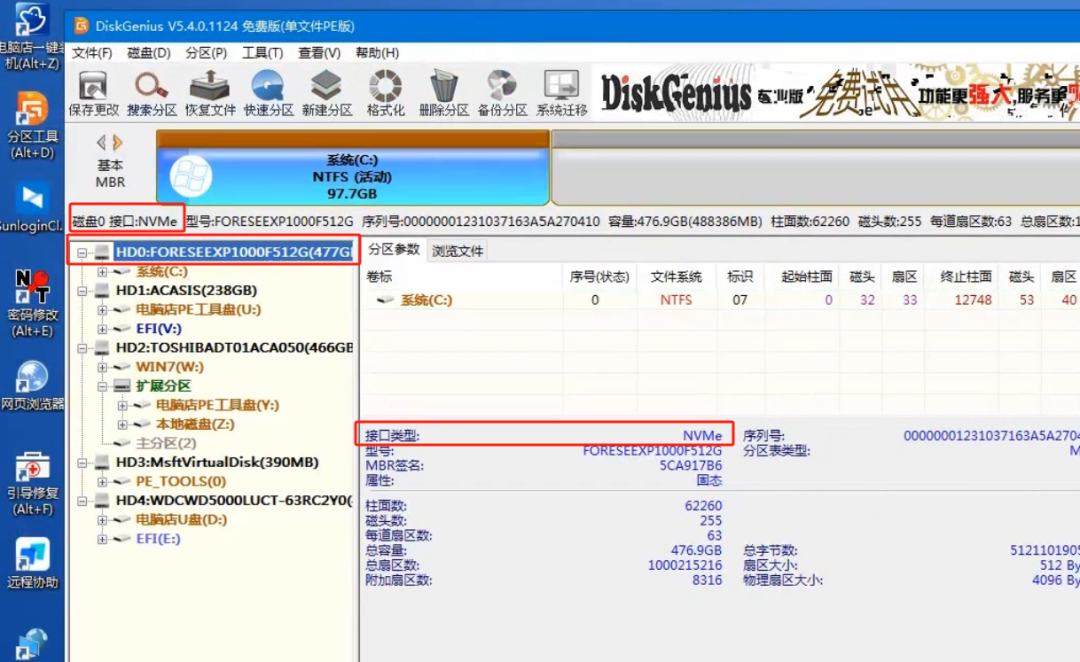Open the 远程协助 desktop icon
1080x662 pixels.
pyautogui.click(x=32, y=563)
